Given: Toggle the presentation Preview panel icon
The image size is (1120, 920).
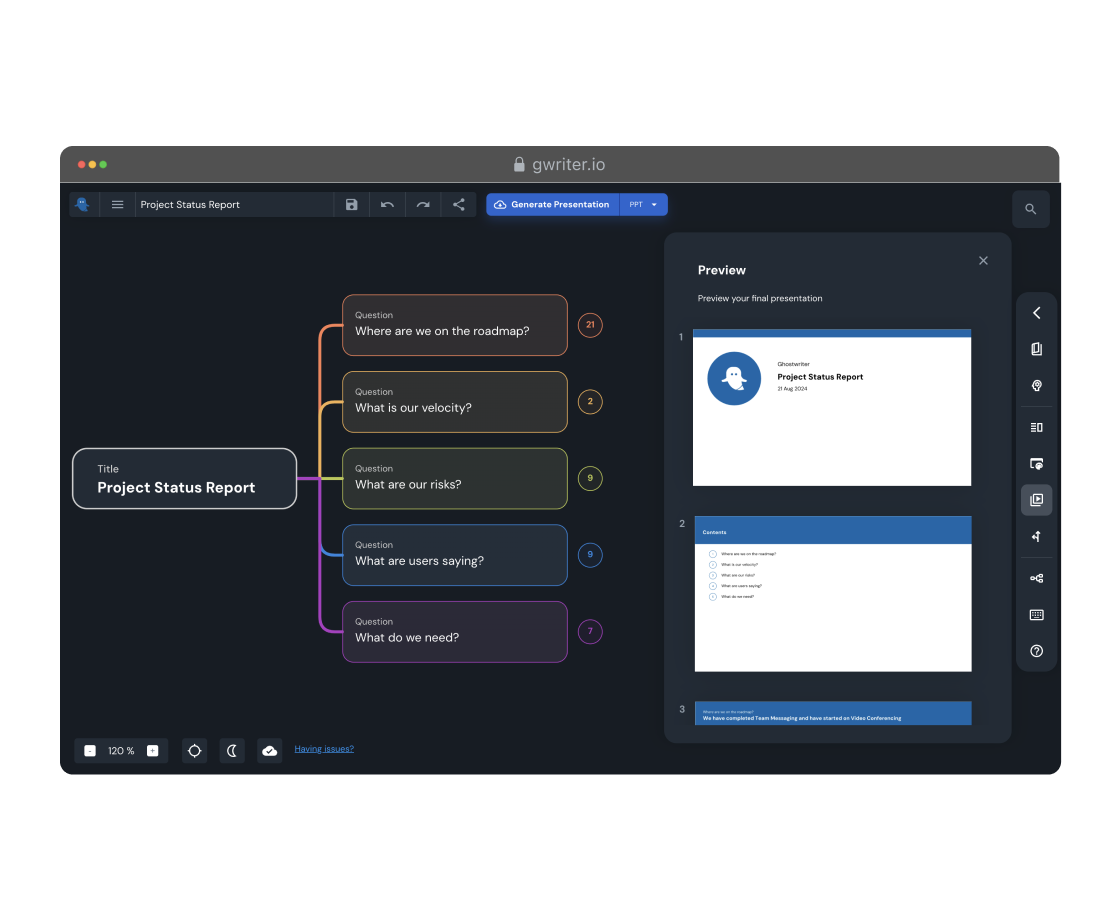Looking at the screenshot, I should [1036, 500].
